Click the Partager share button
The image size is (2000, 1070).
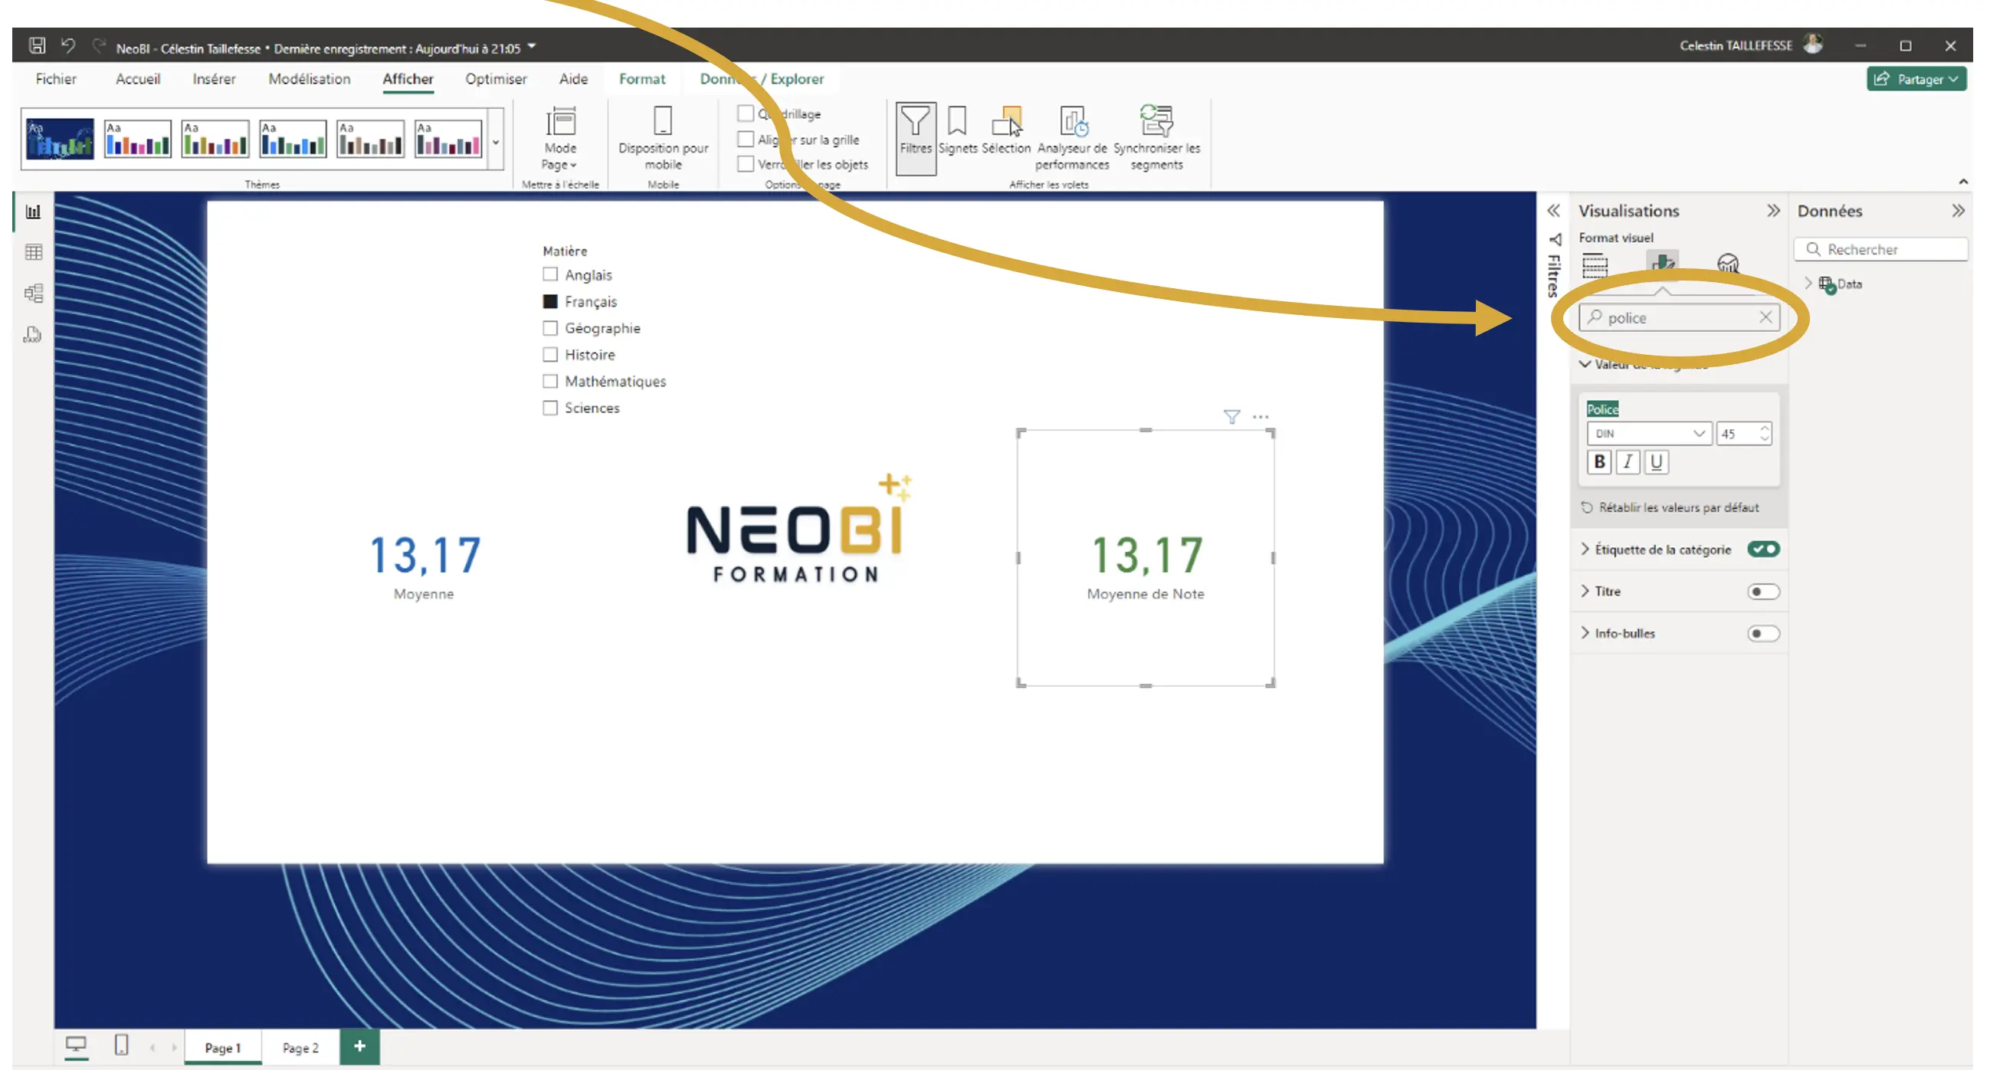(x=1916, y=79)
